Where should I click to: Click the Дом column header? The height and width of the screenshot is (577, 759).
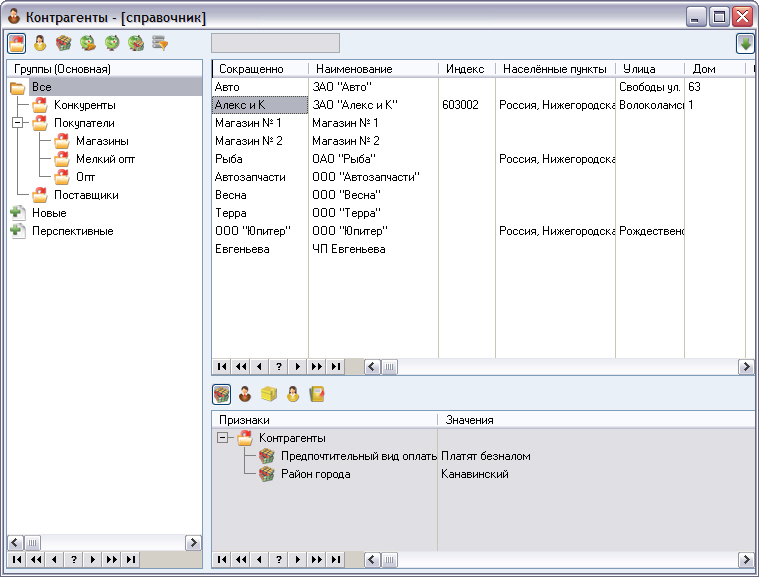[x=714, y=69]
